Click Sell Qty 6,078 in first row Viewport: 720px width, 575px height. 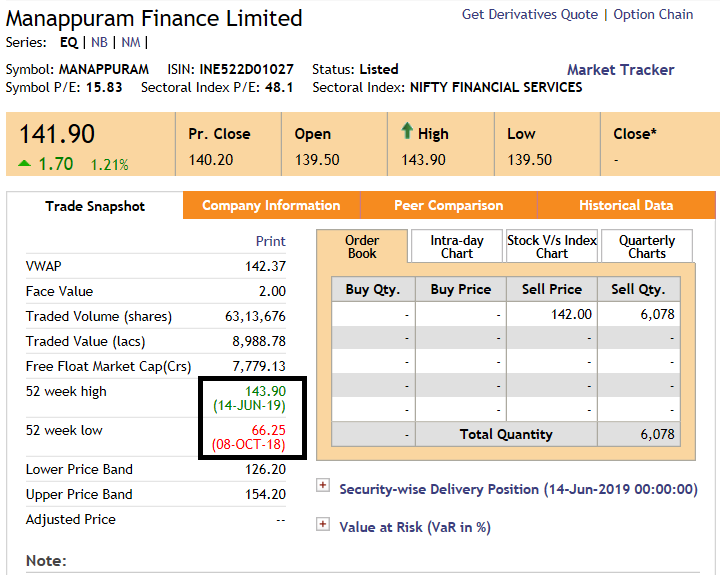pyautogui.click(x=658, y=314)
